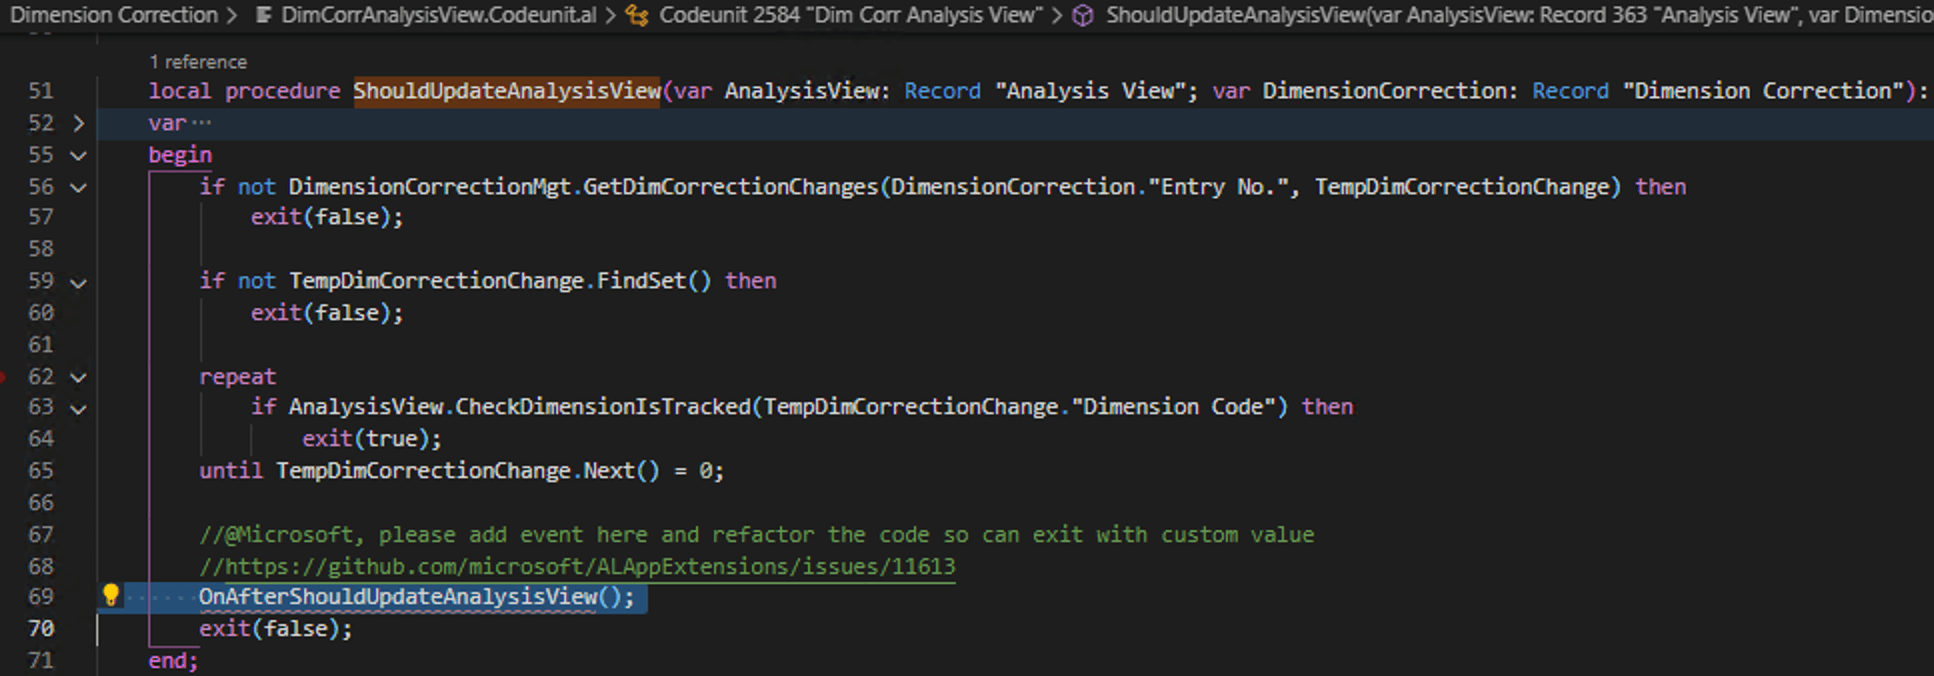This screenshot has height=676, width=1934.
Task: Click the until keyword on line 65
Action: [231, 471]
